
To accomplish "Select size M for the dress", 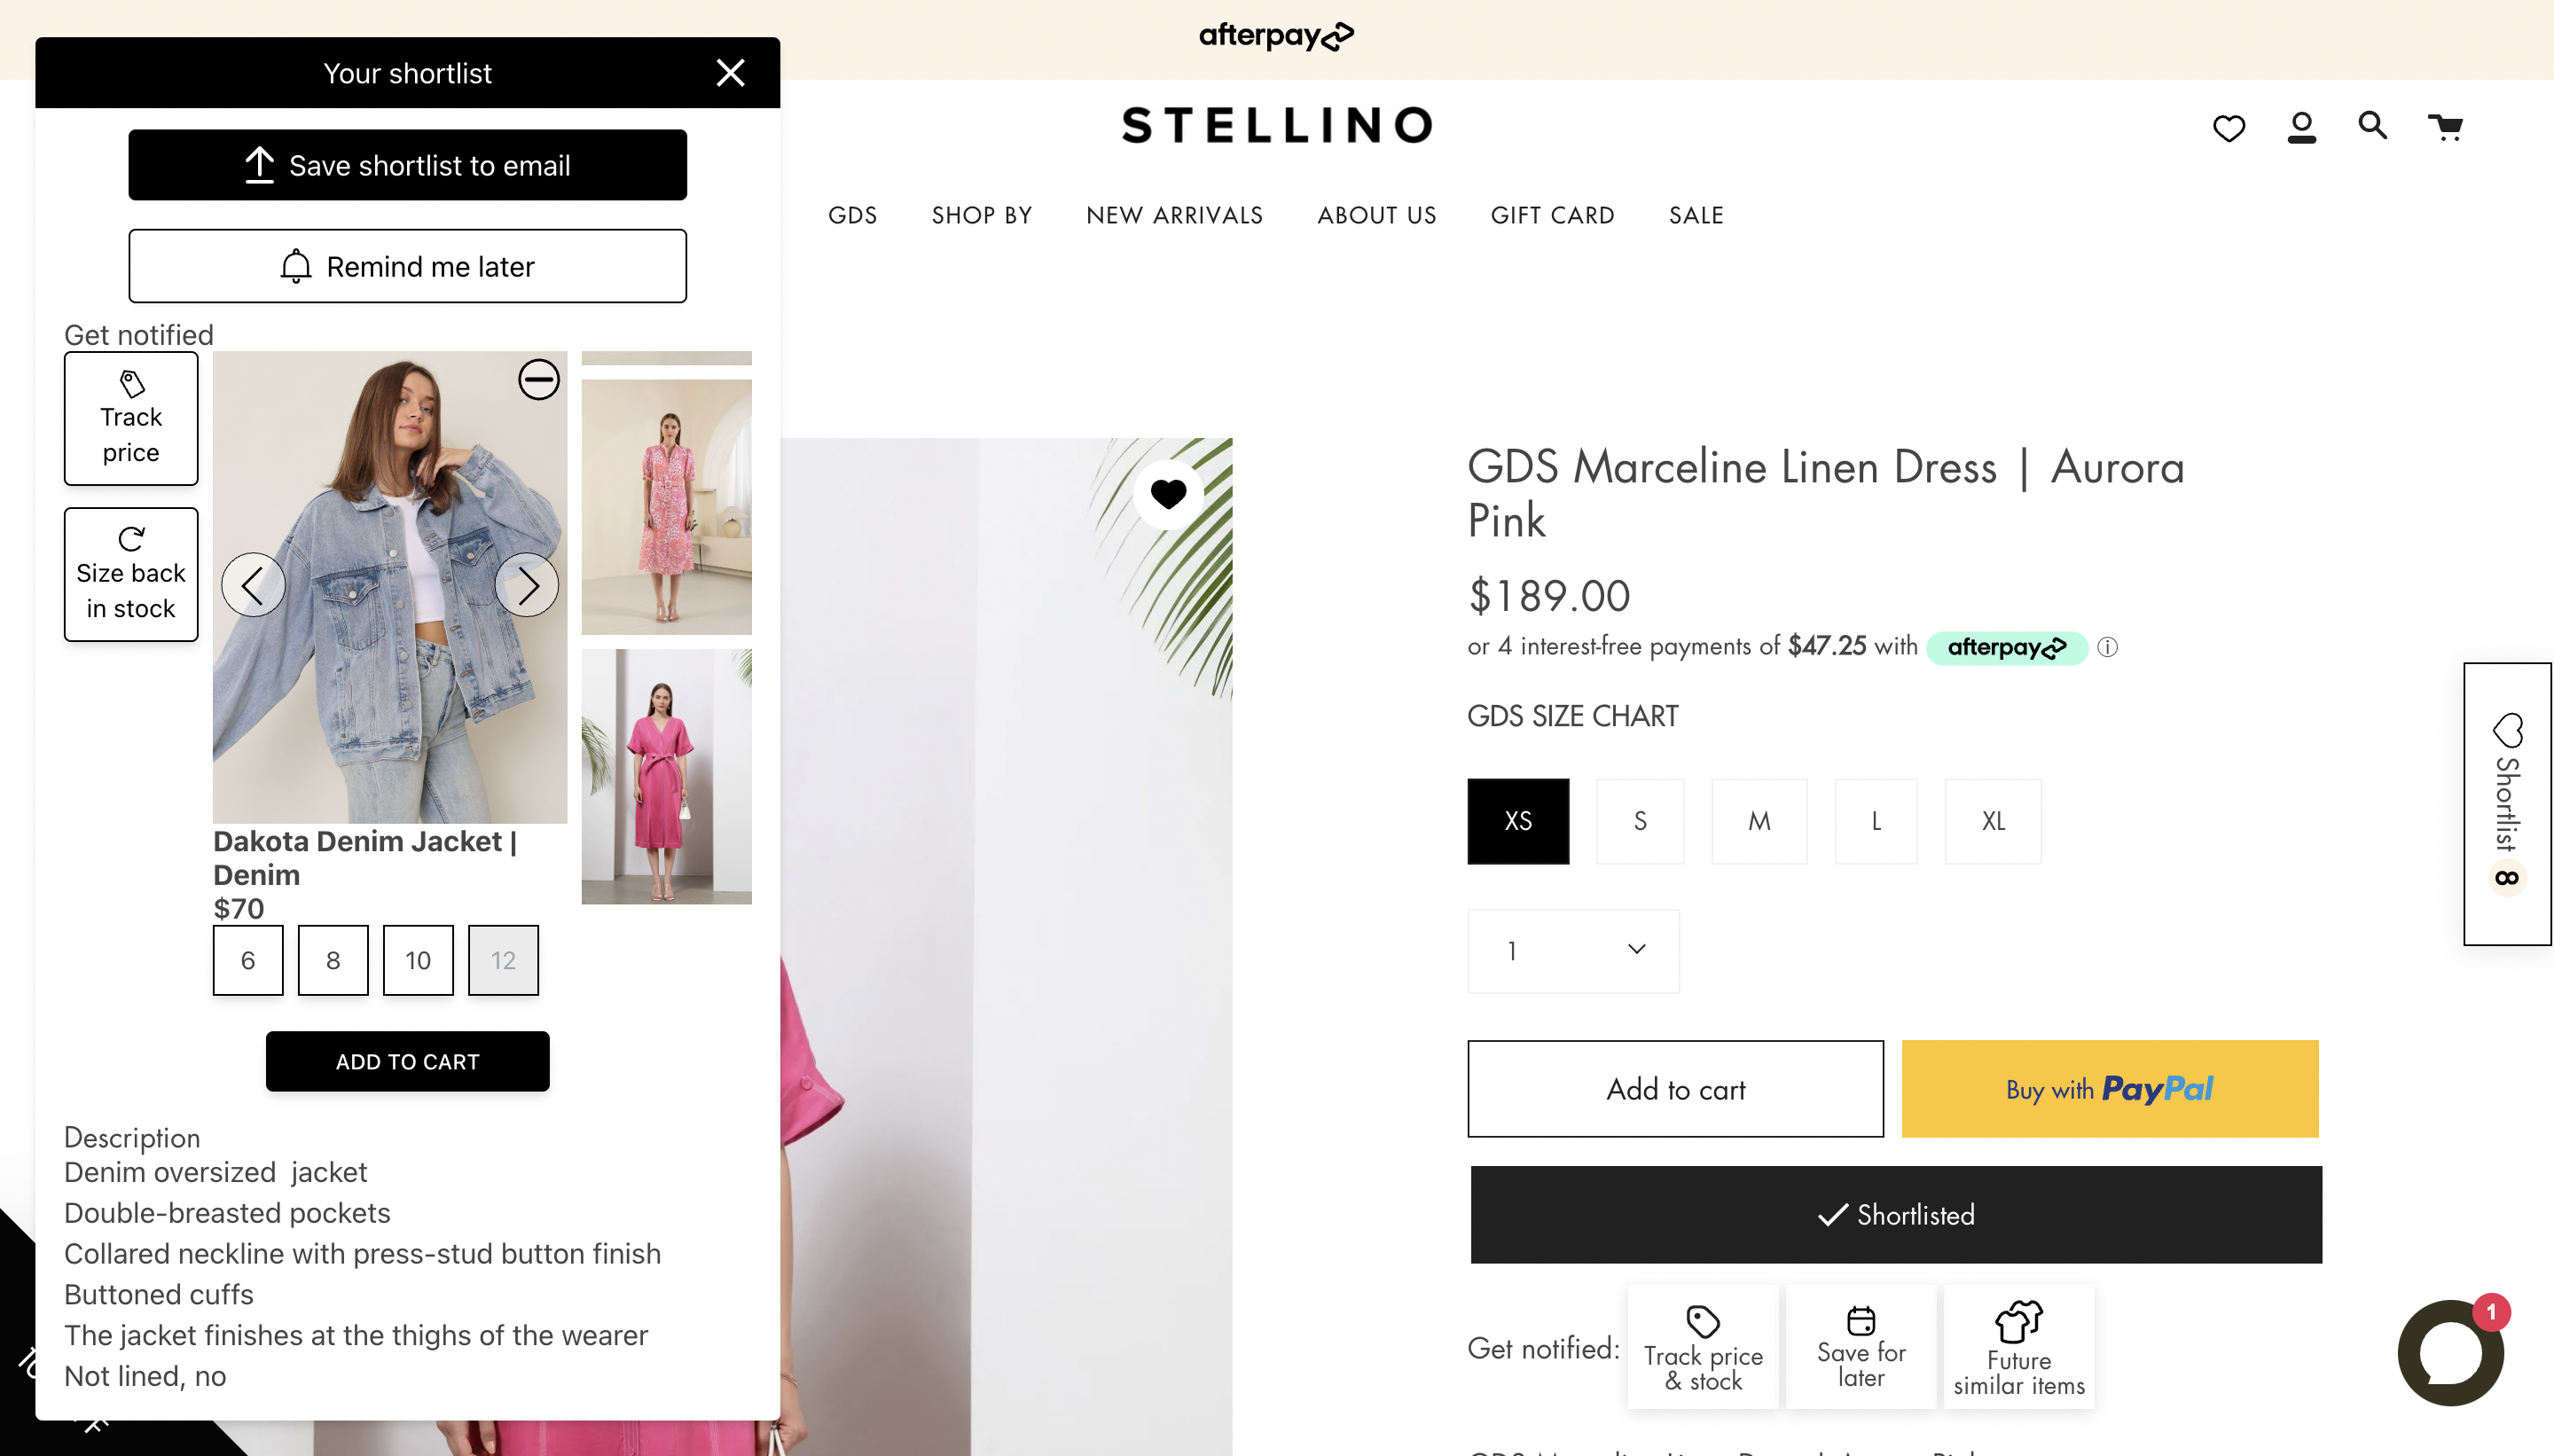I will point(1758,821).
